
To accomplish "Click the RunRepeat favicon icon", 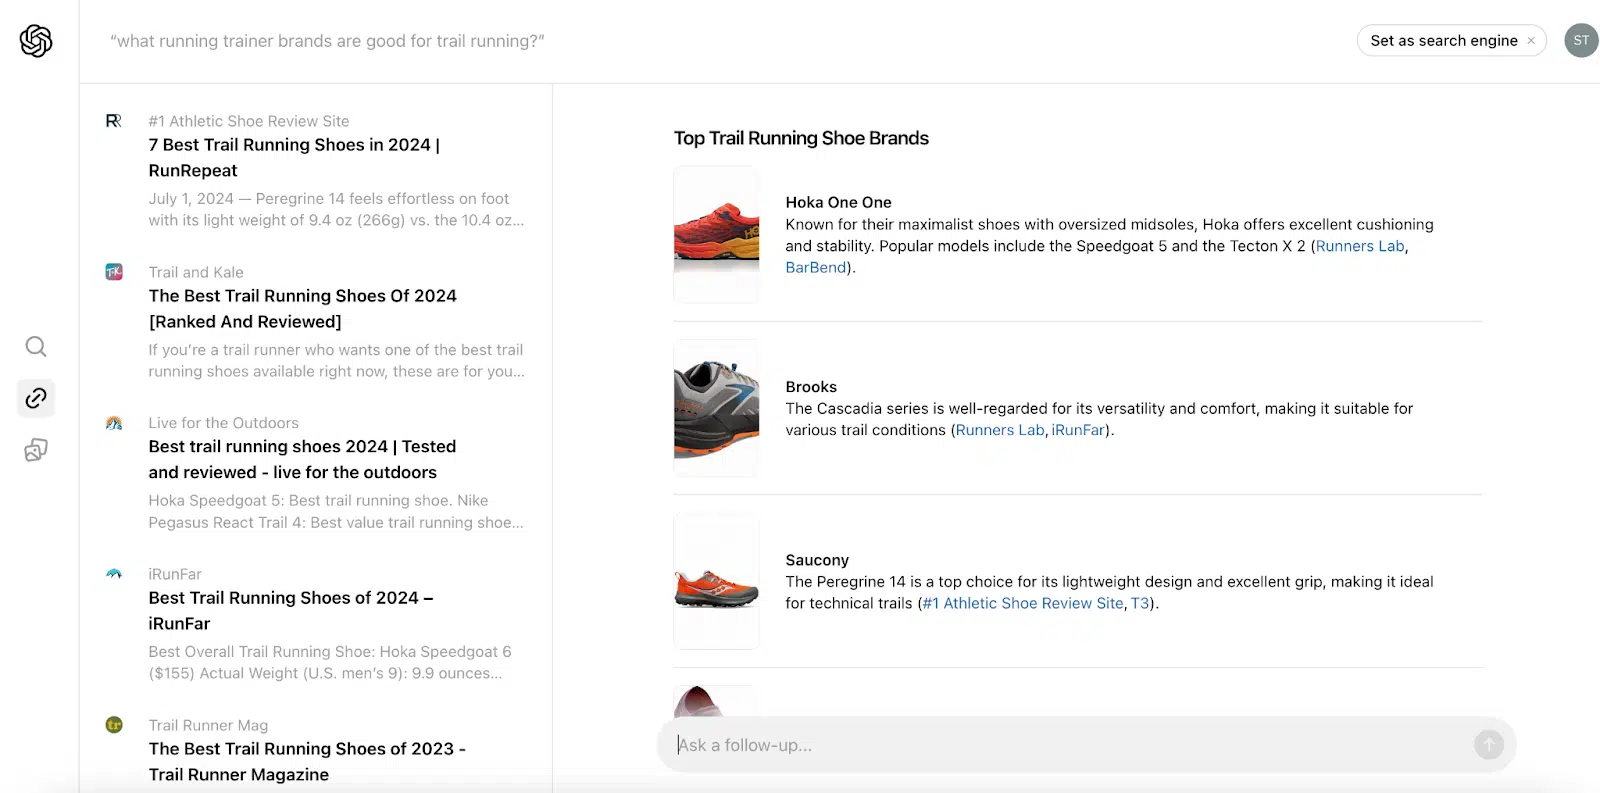I will tap(114, 121).
